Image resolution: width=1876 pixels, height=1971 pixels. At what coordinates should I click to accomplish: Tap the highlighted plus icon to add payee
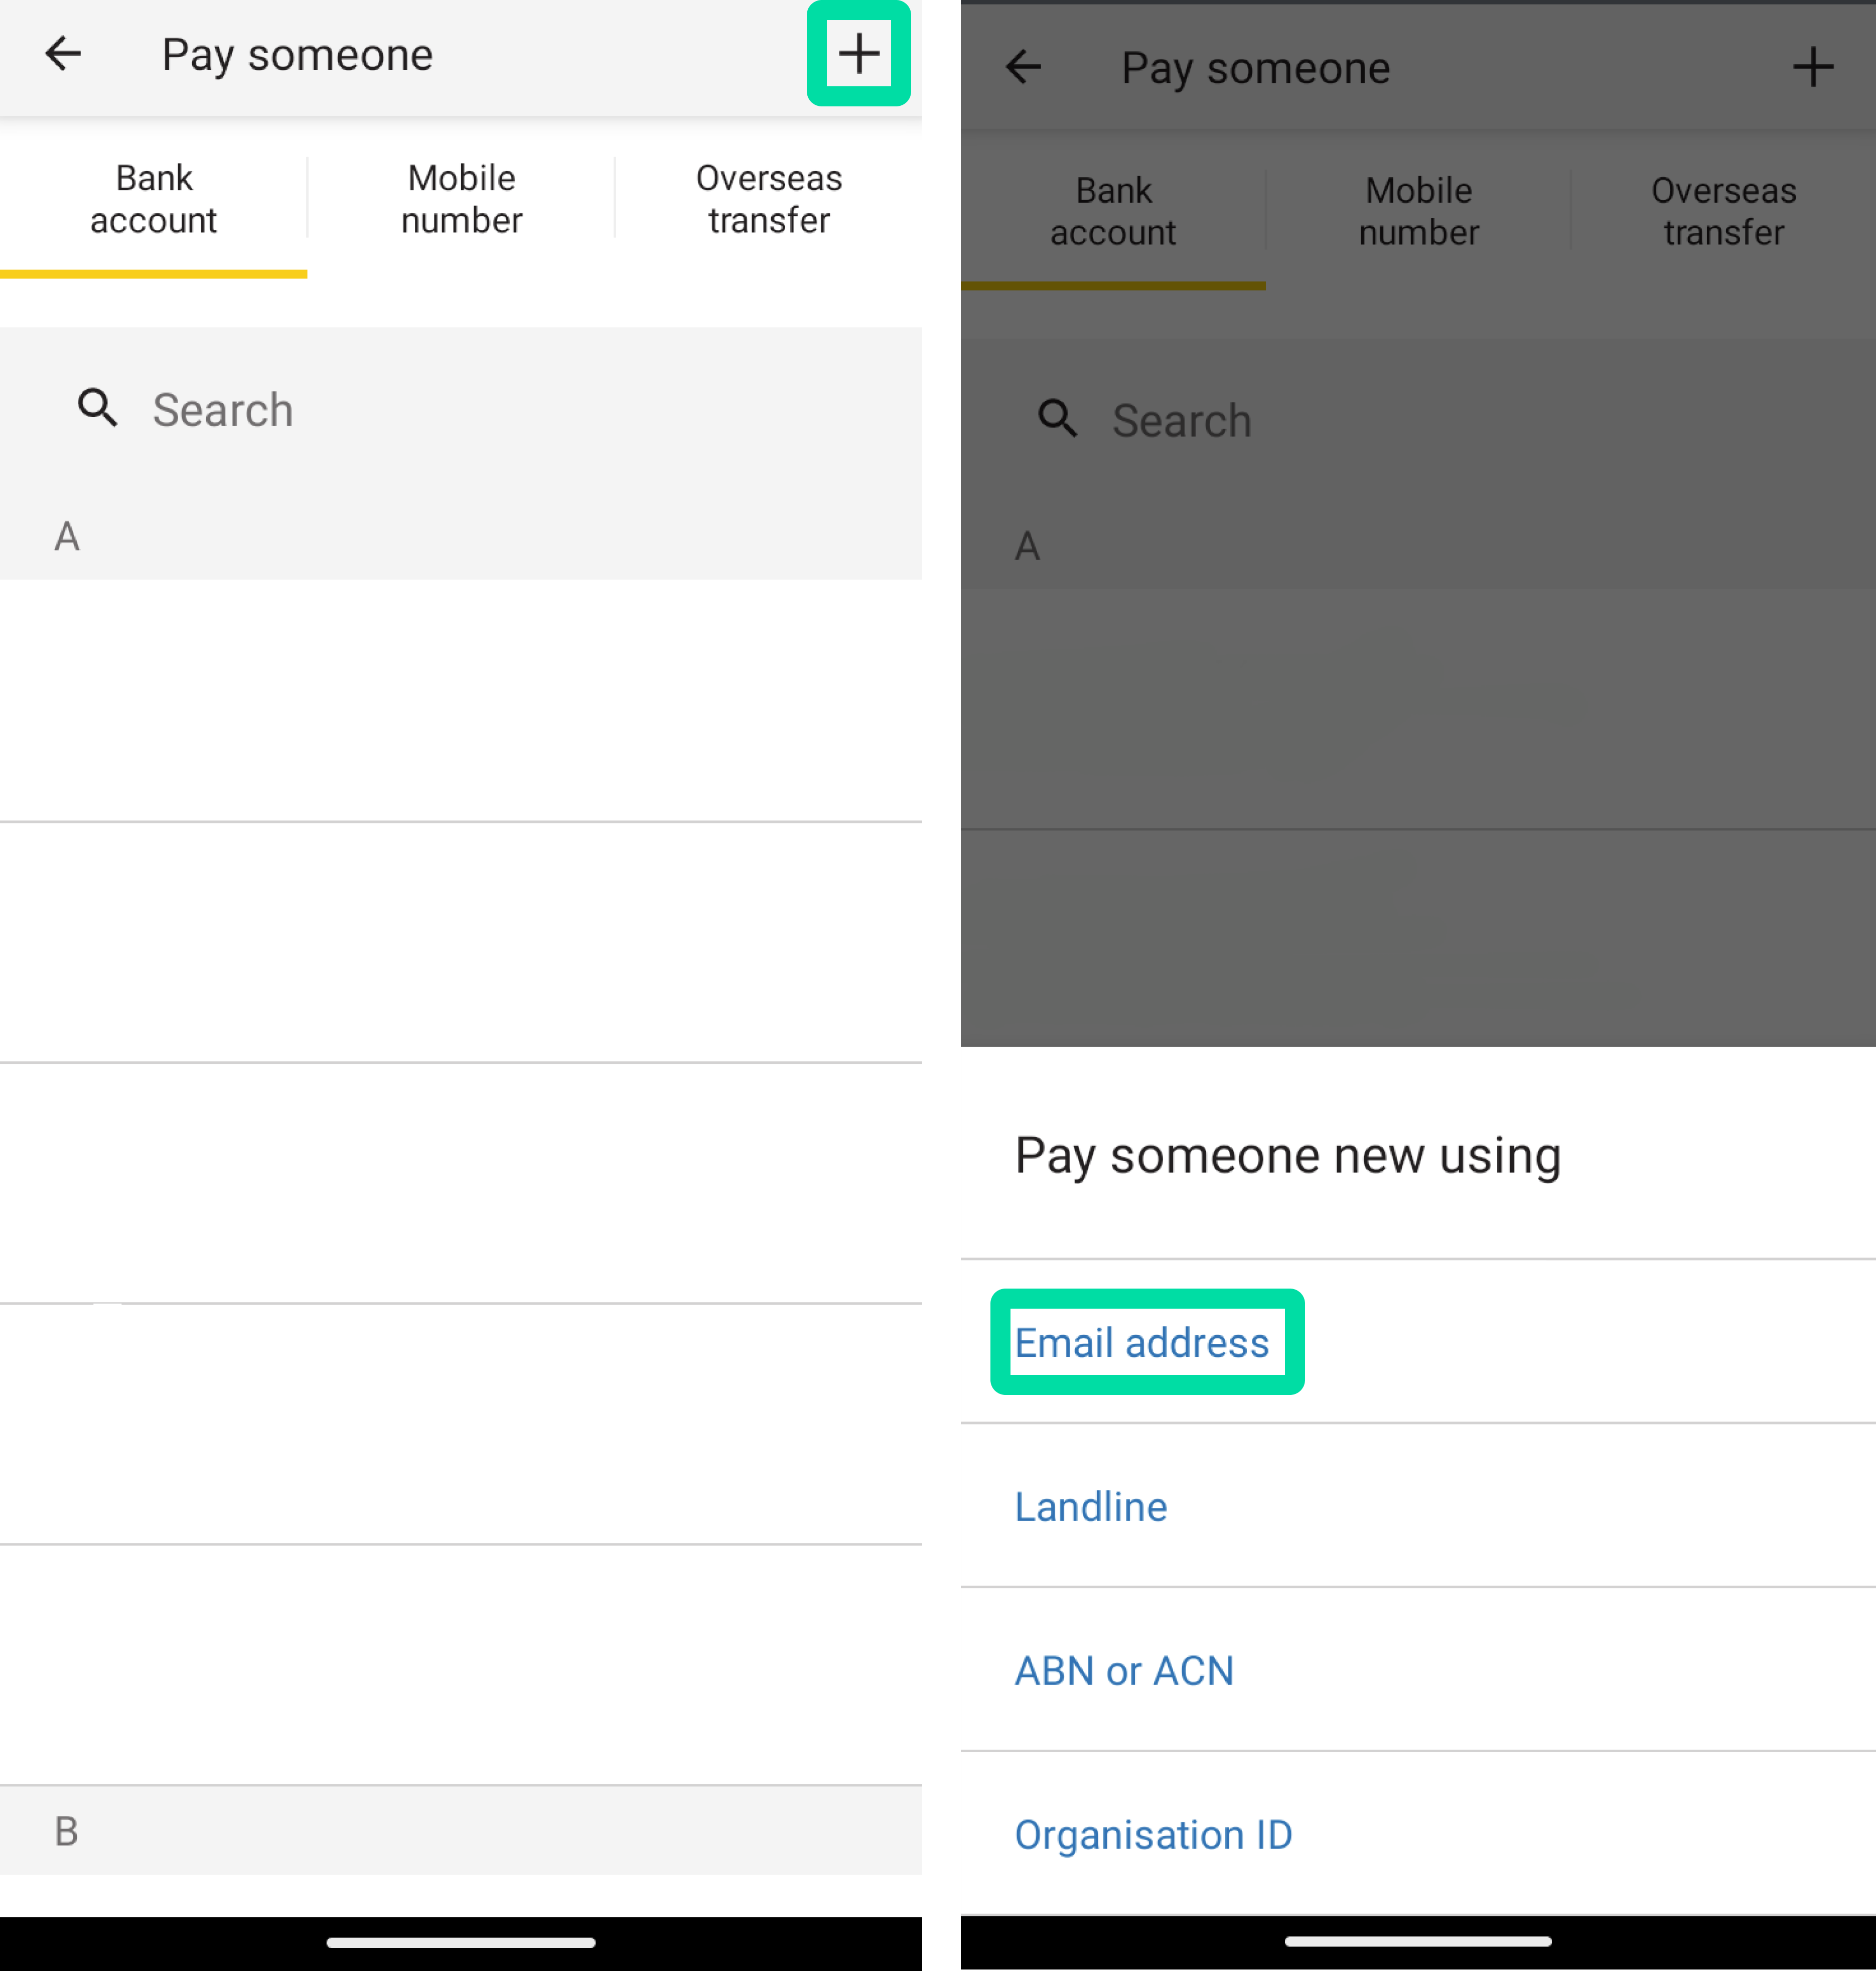click(858, 53)
